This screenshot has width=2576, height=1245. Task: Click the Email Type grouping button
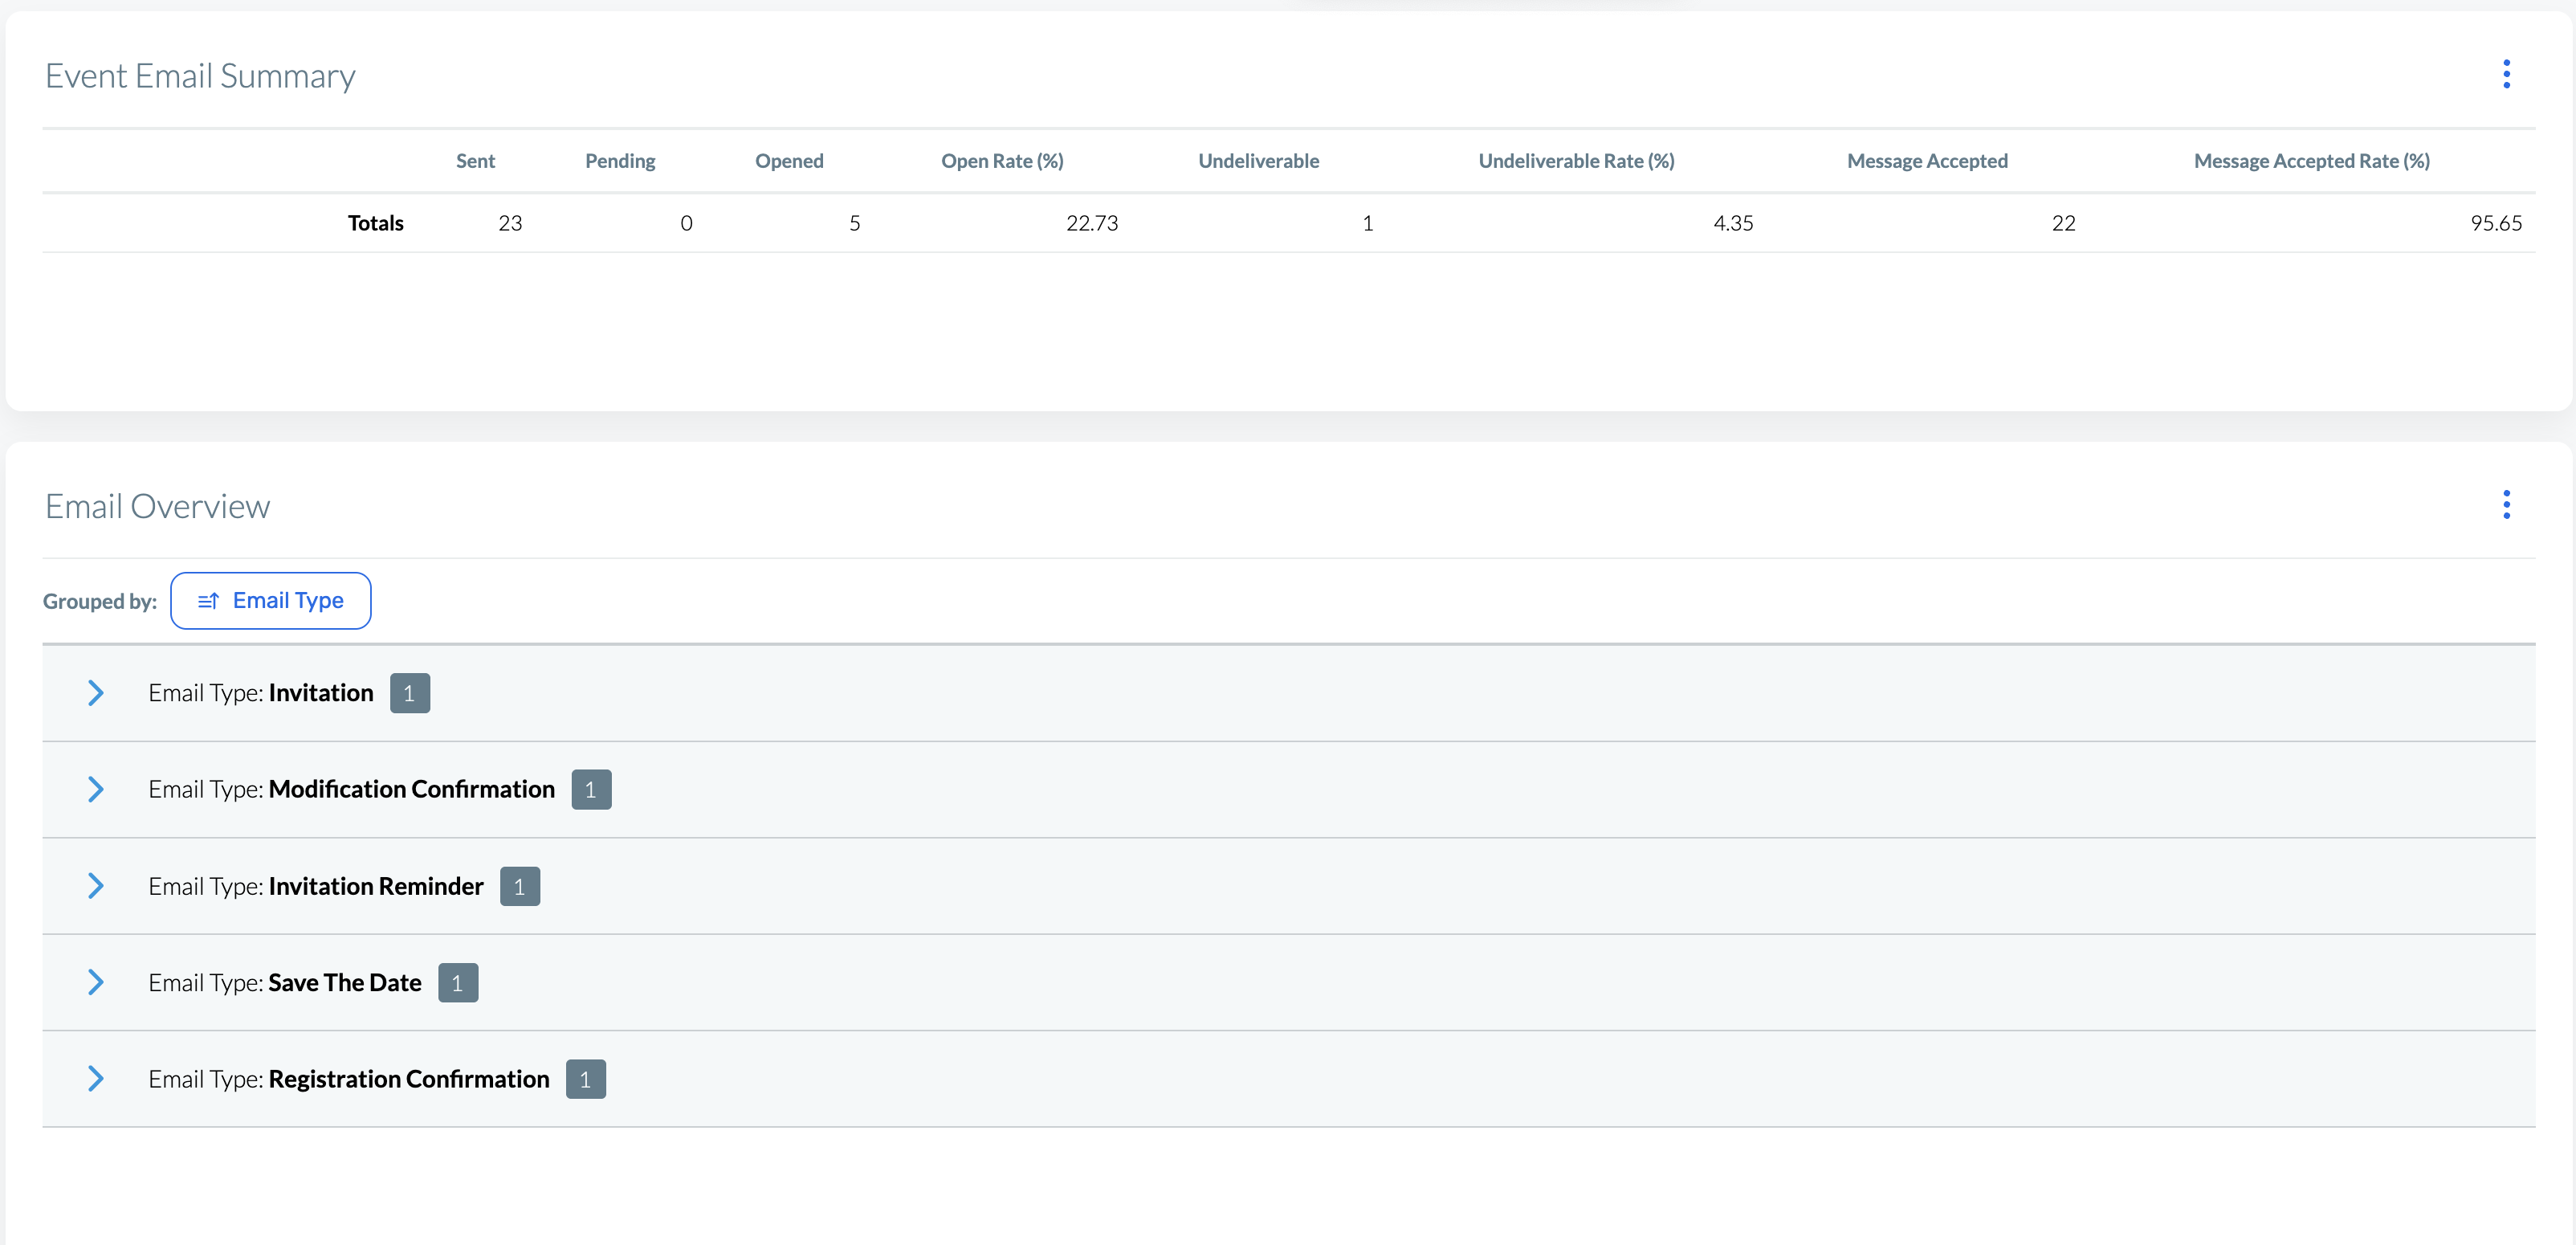pos(271,601)
